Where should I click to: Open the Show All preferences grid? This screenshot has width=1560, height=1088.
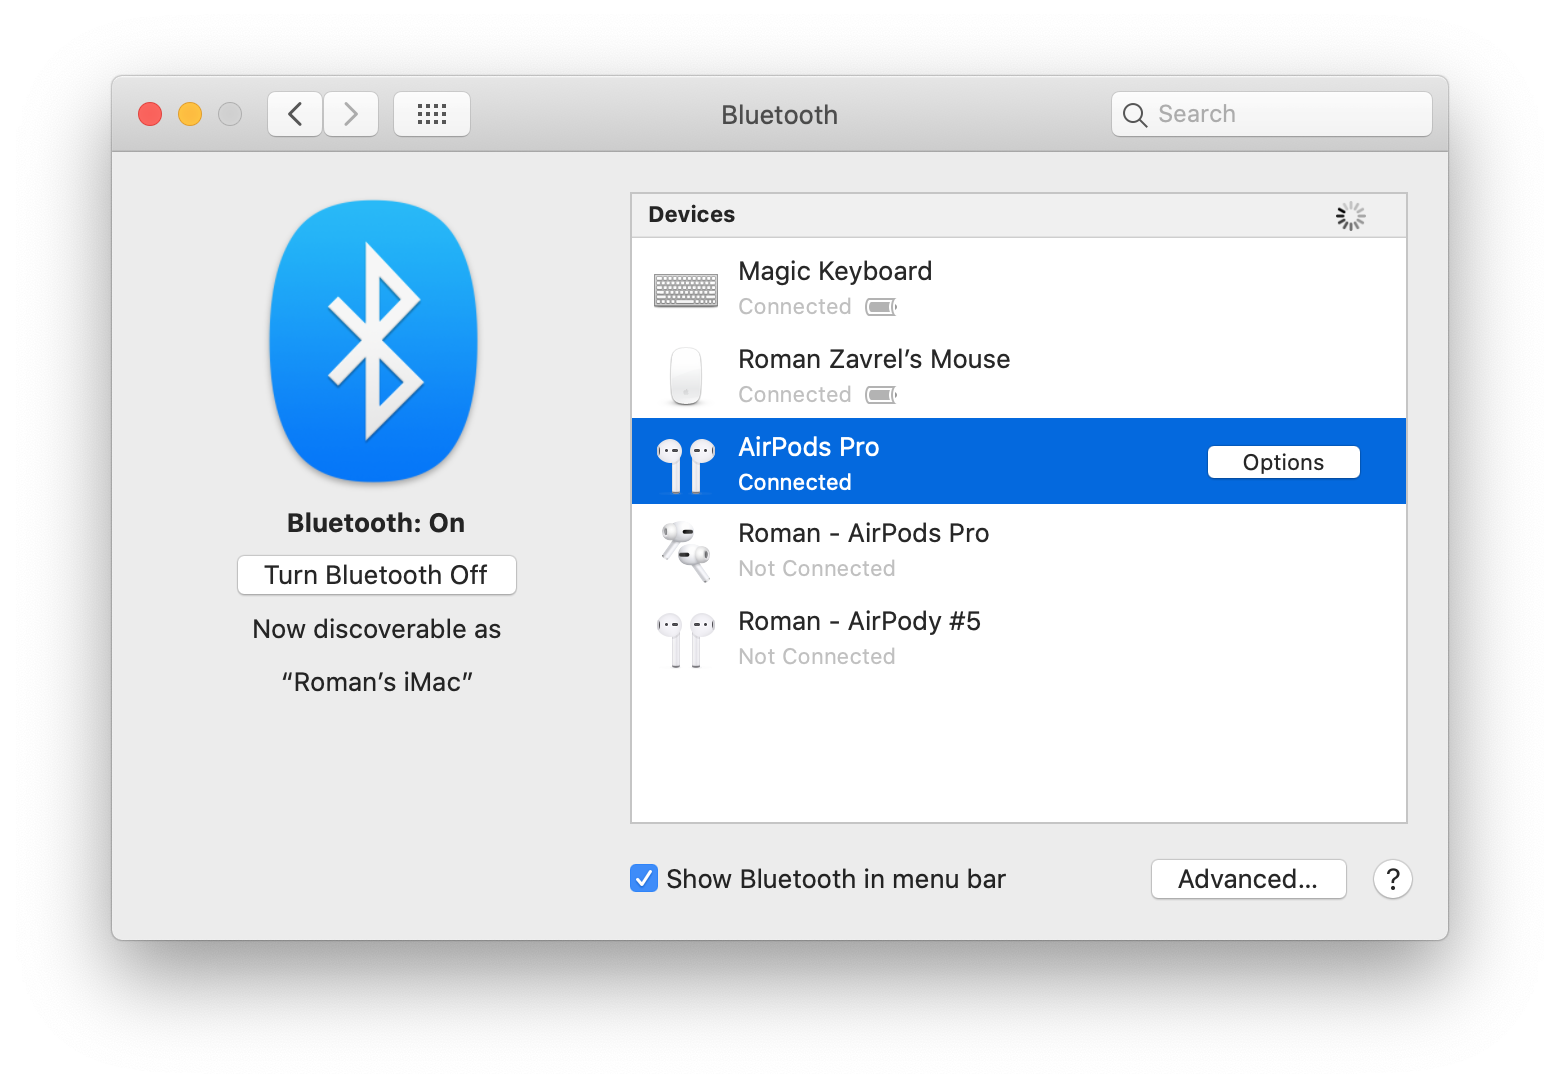(x=432, y=114)
